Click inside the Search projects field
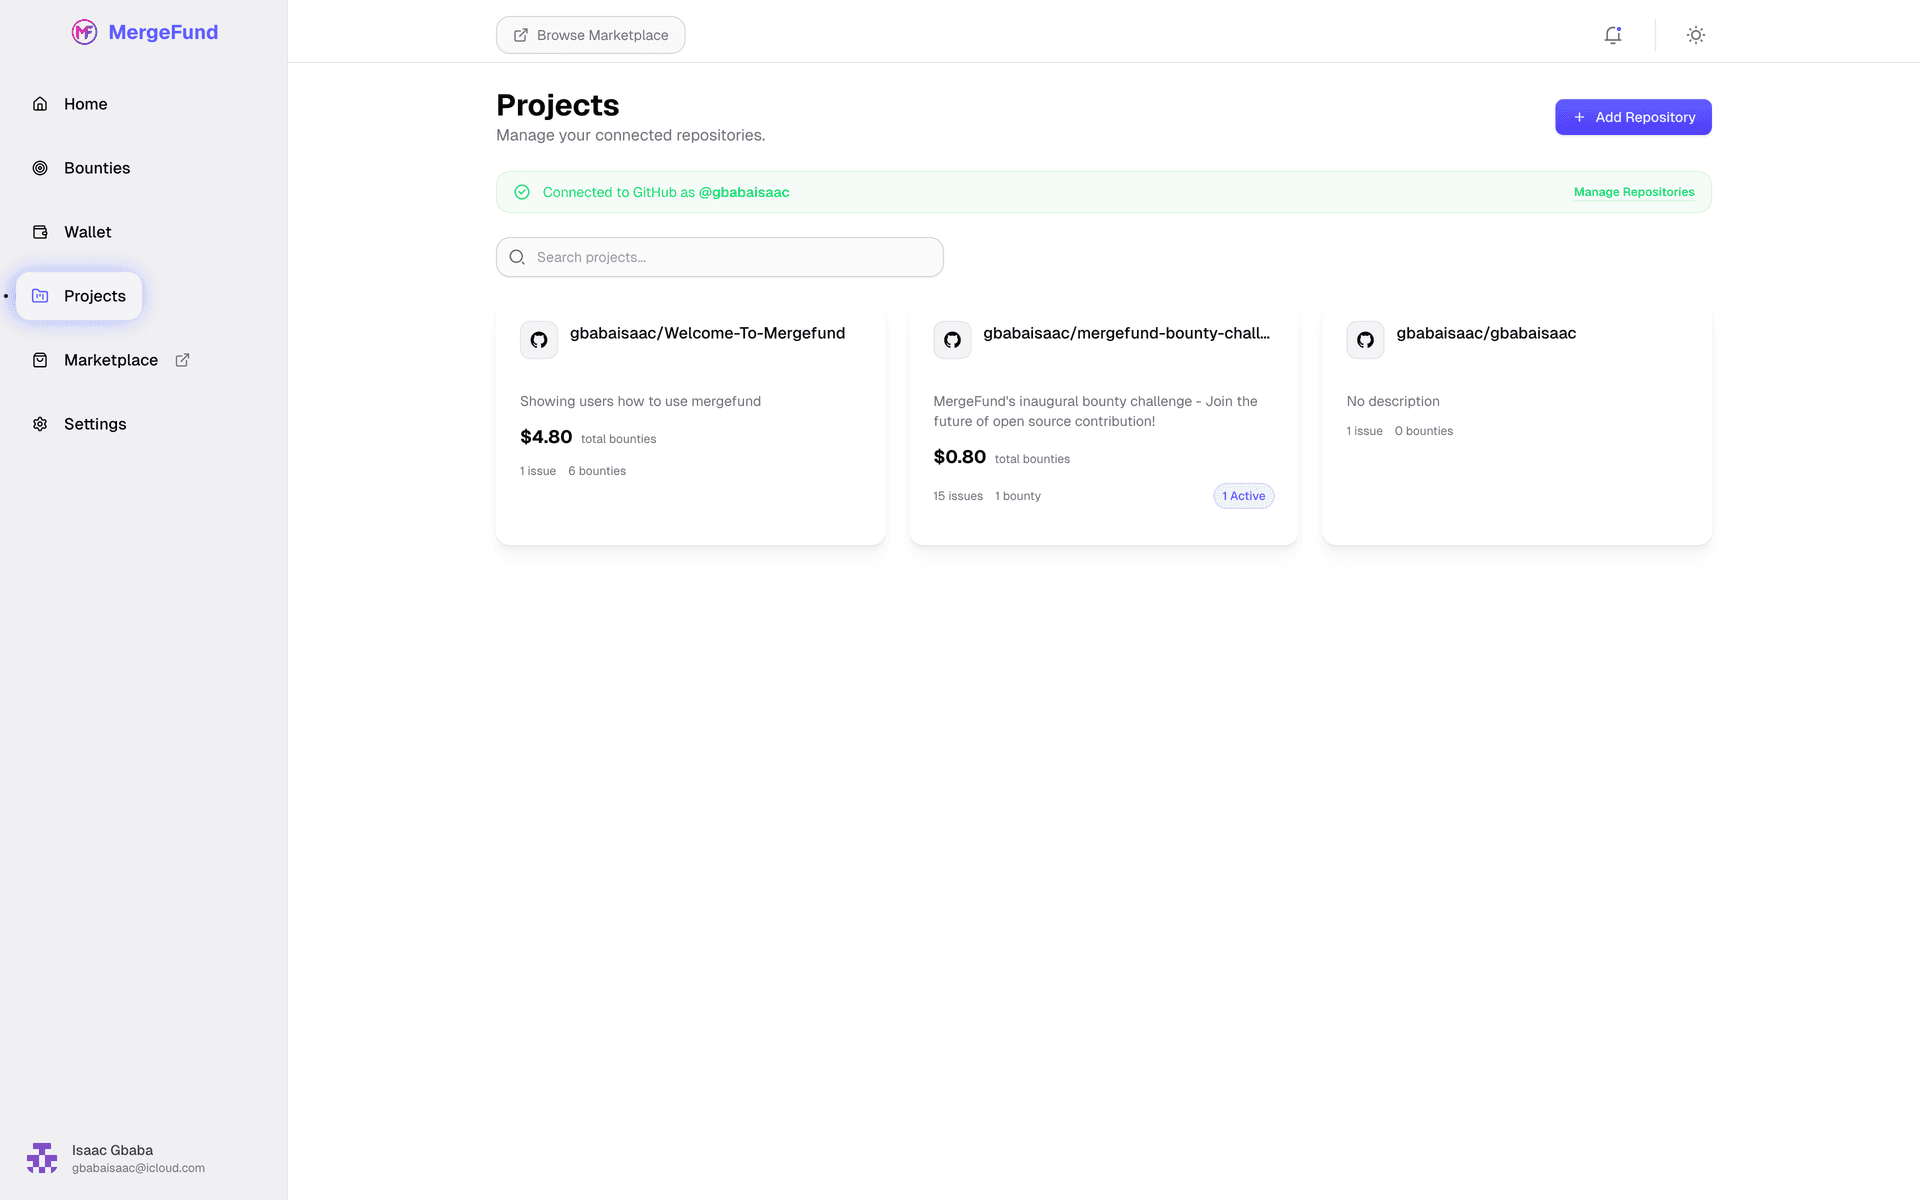The image size is (1920, 1200). click(x=719, y=256)
